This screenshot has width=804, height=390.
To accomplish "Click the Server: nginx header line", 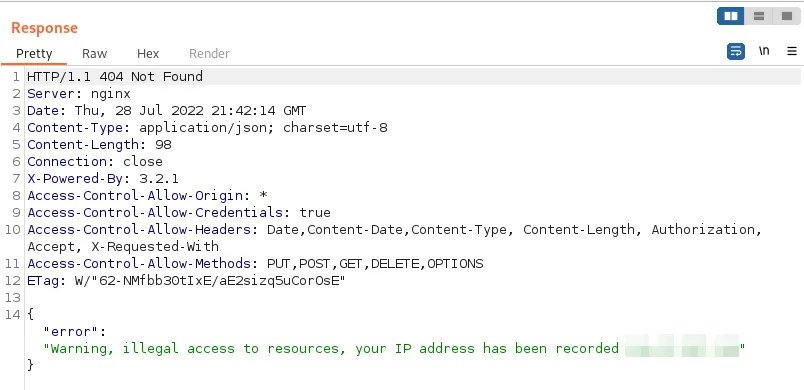I will pyautogui.click(x=79, y=94).
